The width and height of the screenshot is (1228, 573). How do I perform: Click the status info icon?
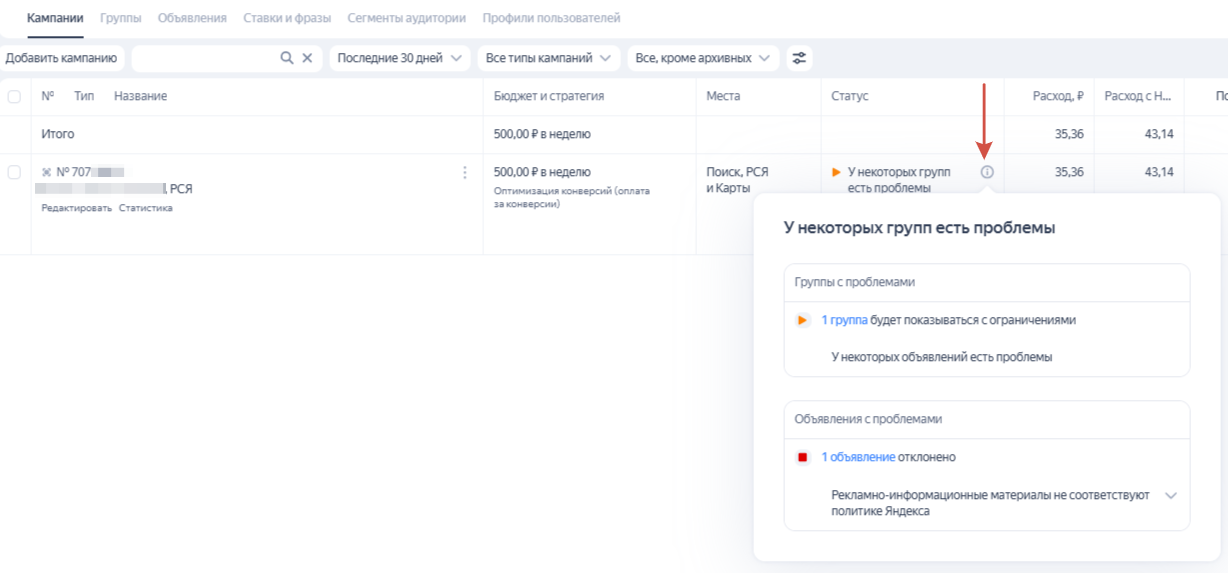click(987, 172)
